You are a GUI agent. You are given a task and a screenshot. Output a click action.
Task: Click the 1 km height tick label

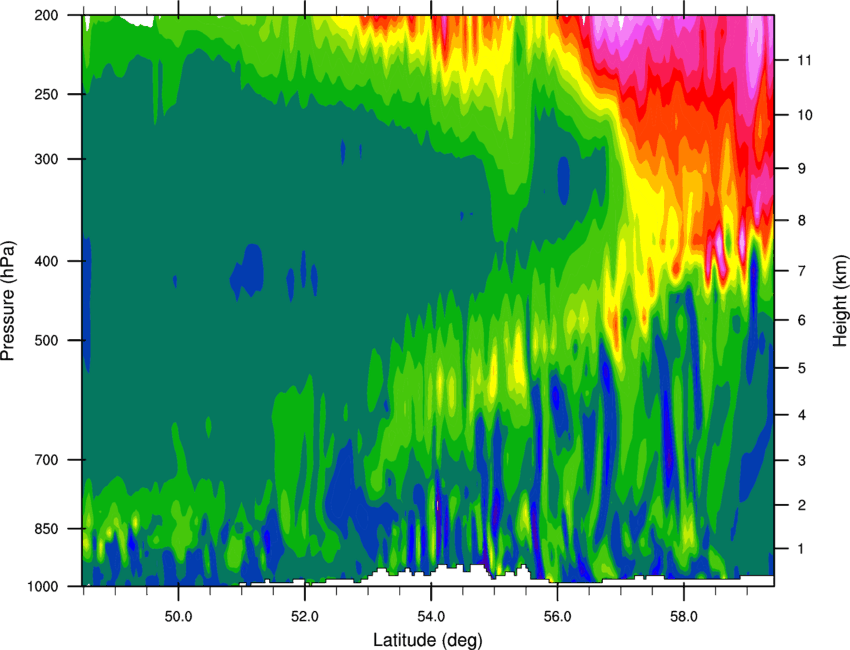(x=802, y=549)
